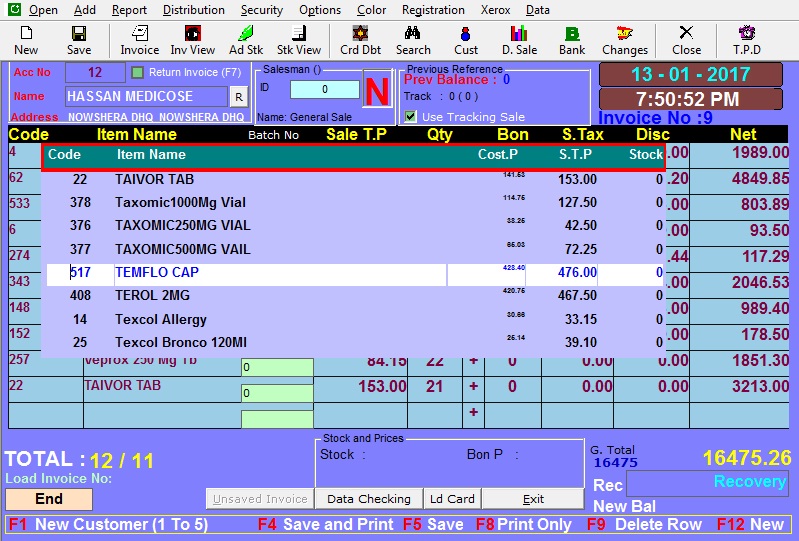The height and width of the screenshot is (541, 799).
Task: Select Texcol Bronco 120Ml in lookup list
Action: 354,342
